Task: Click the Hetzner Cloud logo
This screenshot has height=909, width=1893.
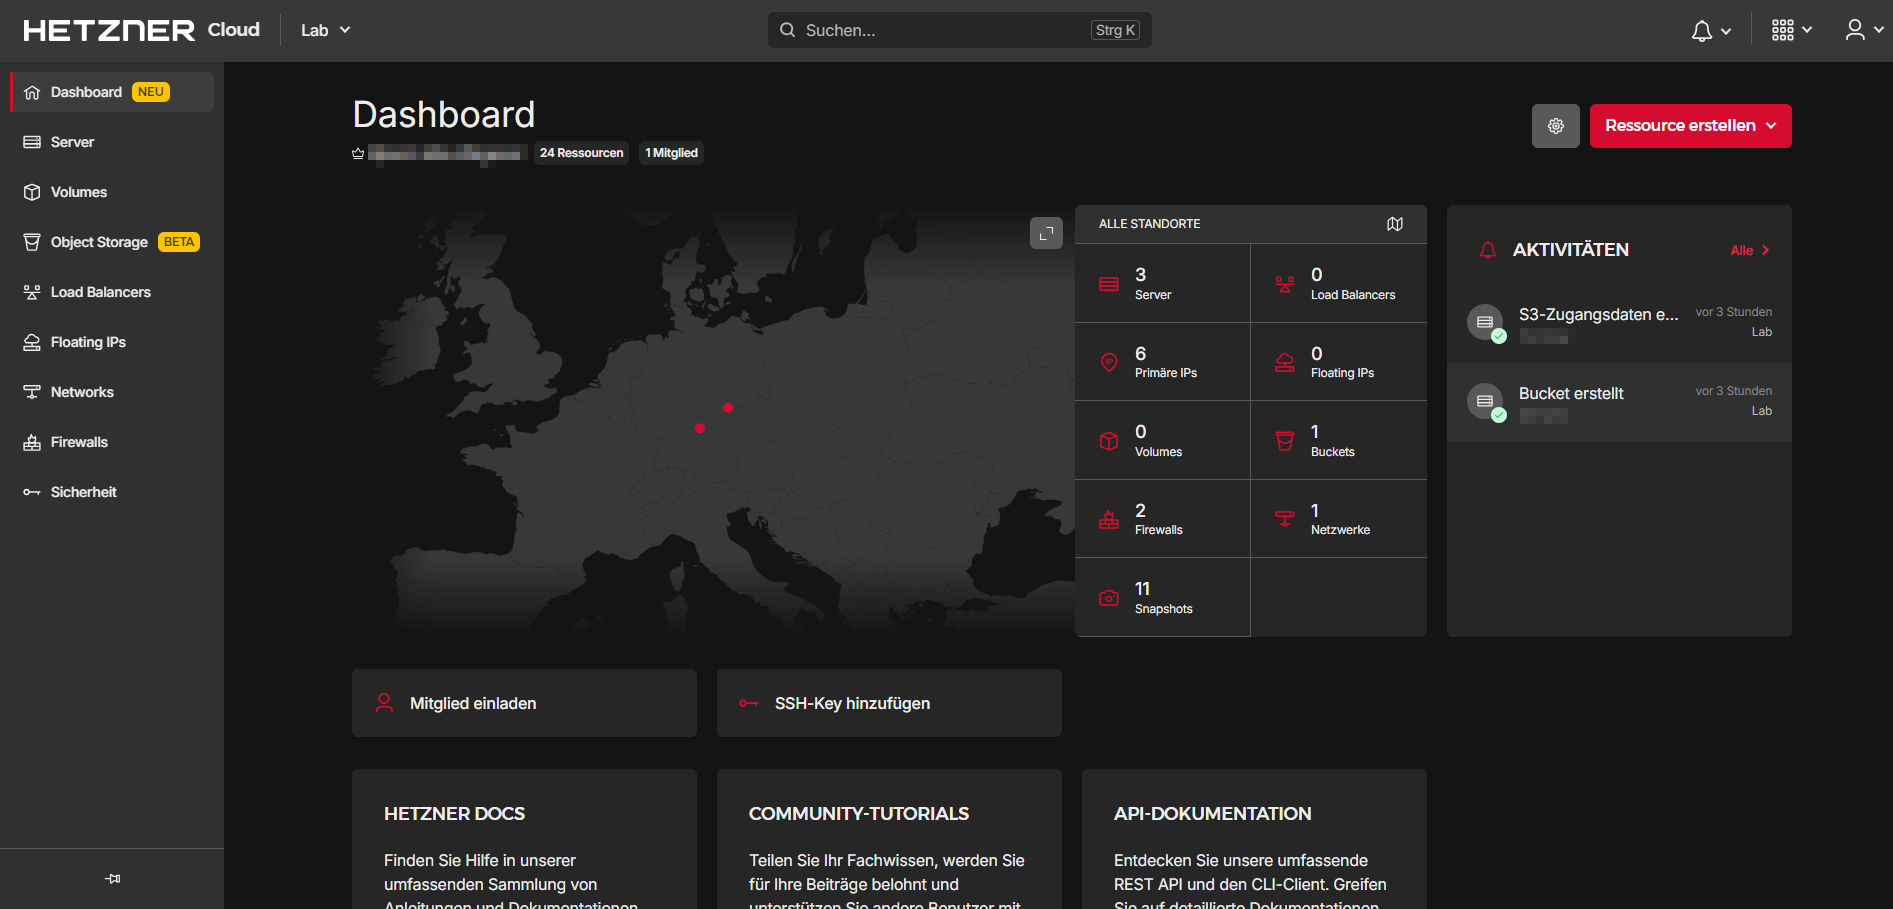Action: 141,30
